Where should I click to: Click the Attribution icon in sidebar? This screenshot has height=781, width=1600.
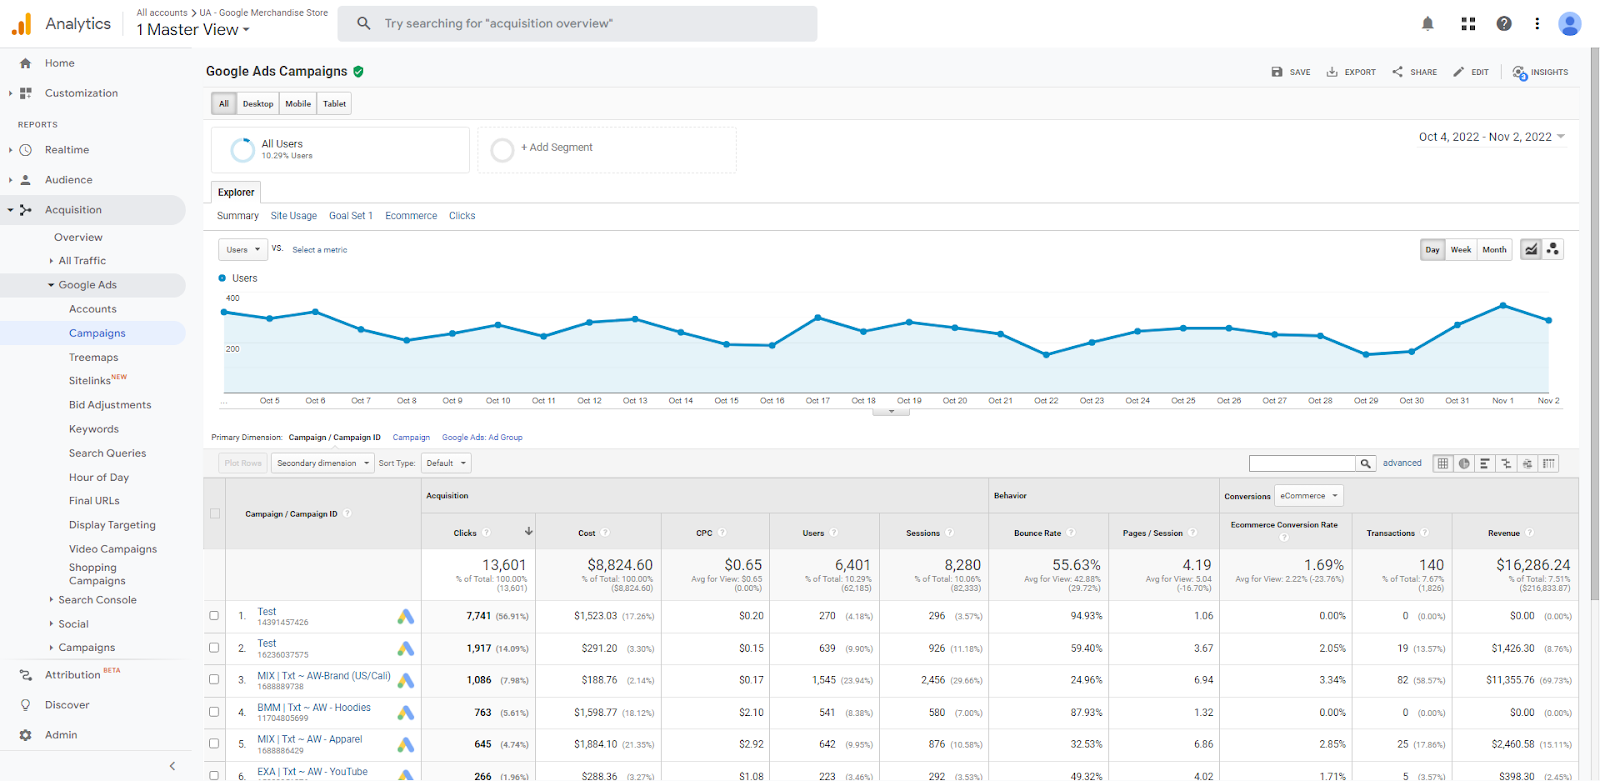tap(26, 675)
